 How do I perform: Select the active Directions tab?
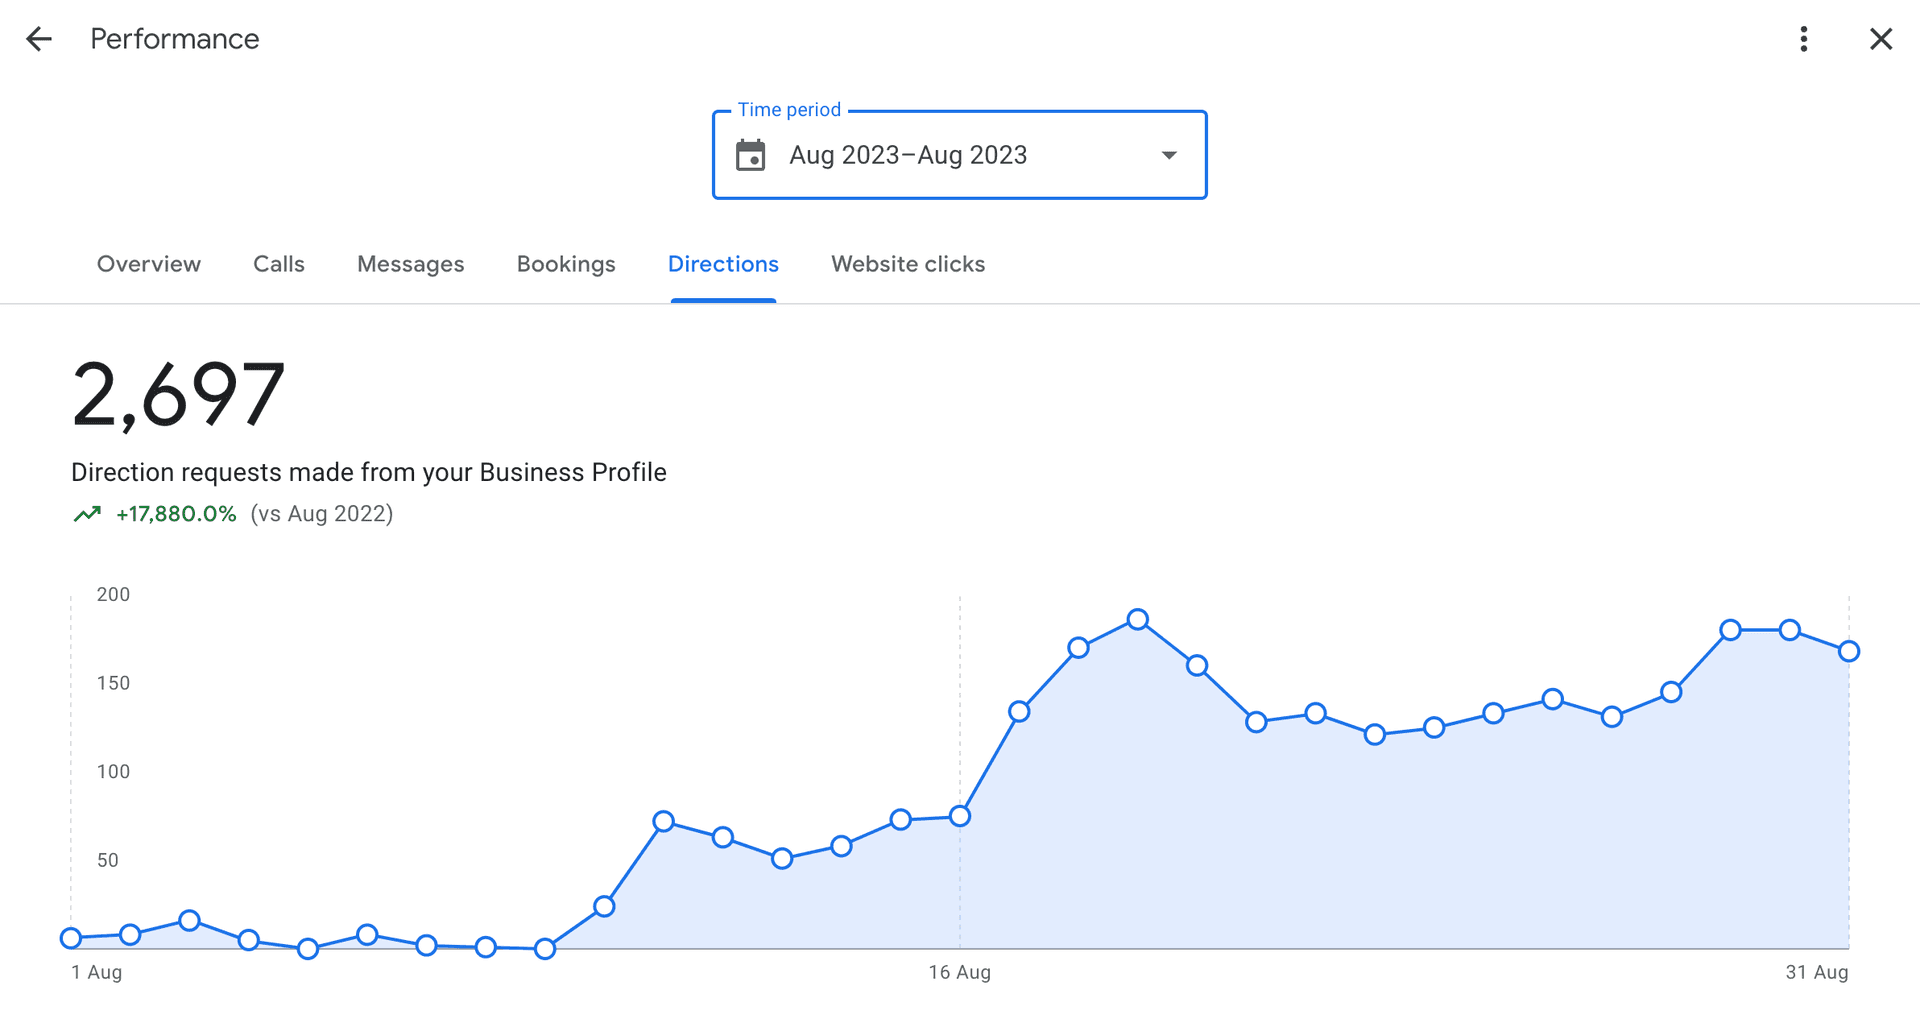coord(723,264)
